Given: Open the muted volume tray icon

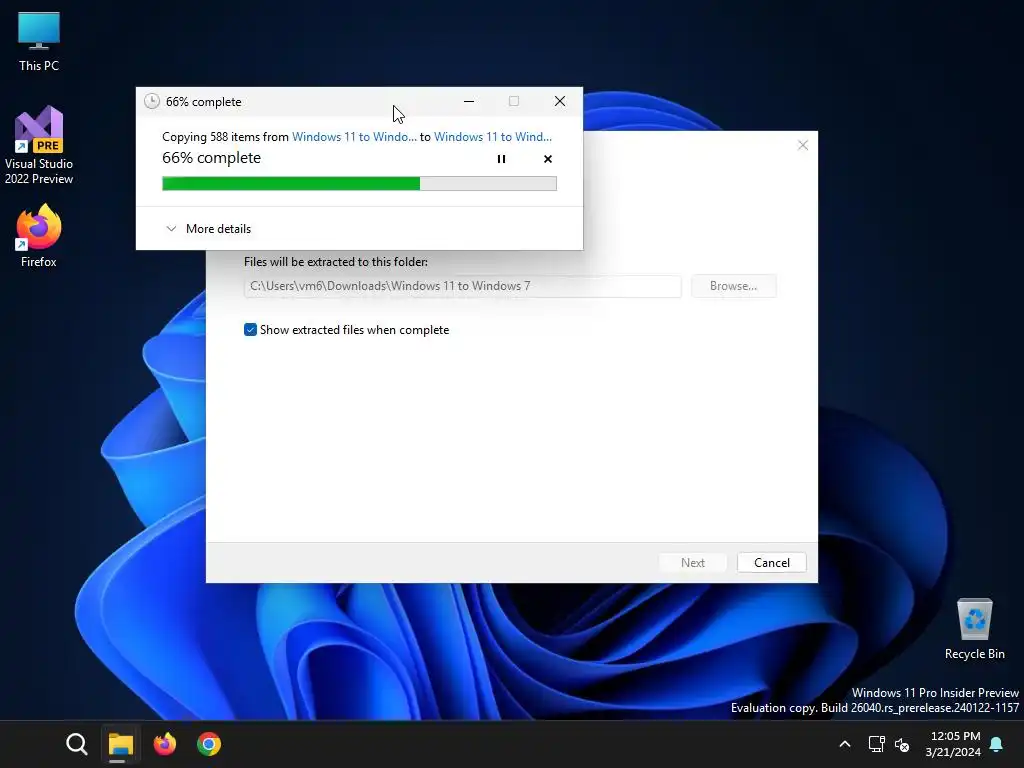Looking at the screenshot, I should [902, 744].
